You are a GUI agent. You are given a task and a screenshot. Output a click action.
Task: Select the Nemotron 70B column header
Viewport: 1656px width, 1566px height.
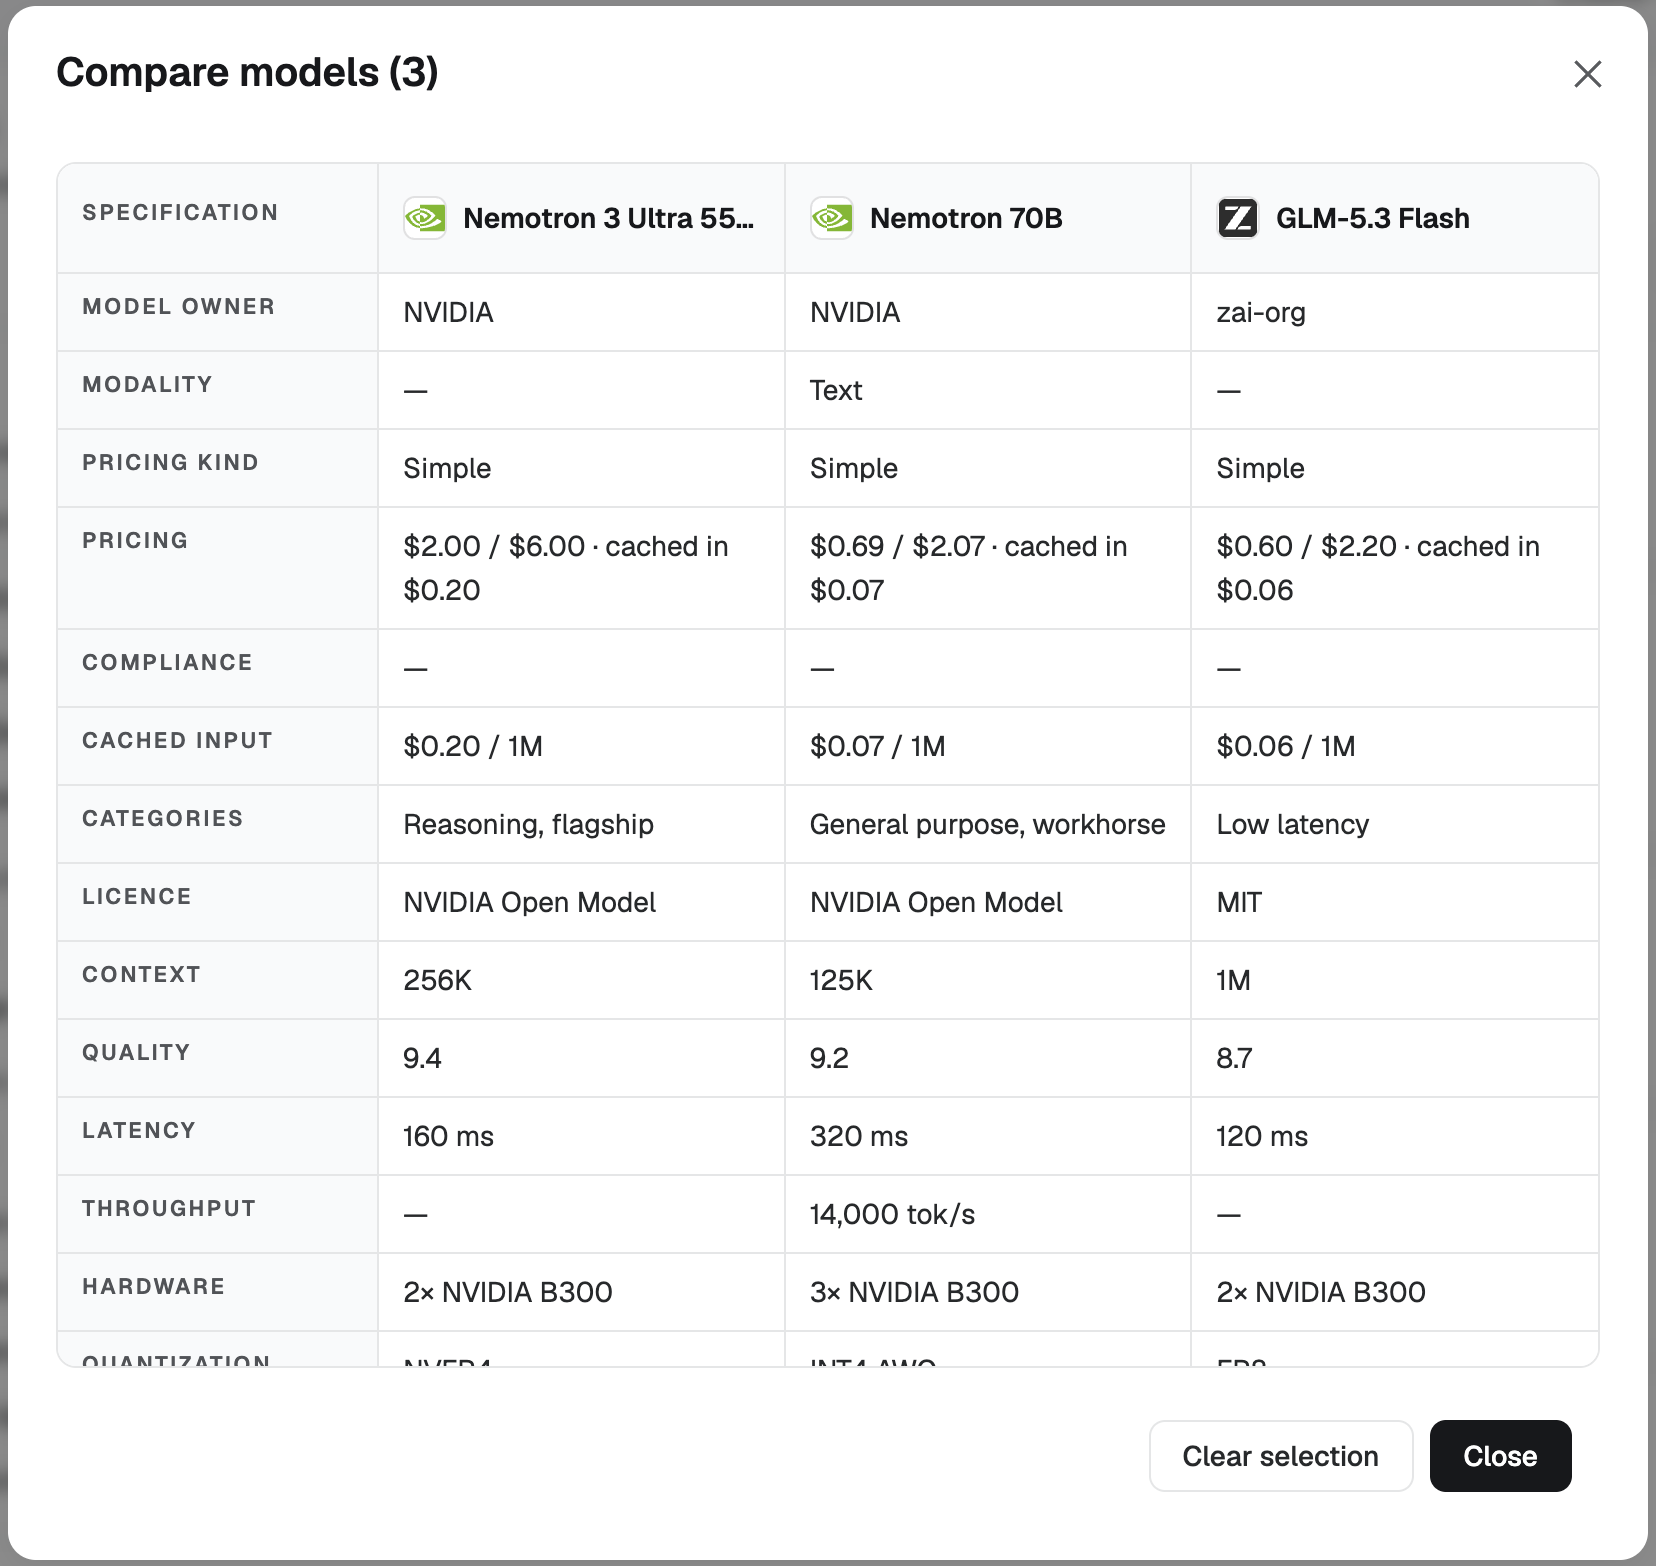(988, 218)
